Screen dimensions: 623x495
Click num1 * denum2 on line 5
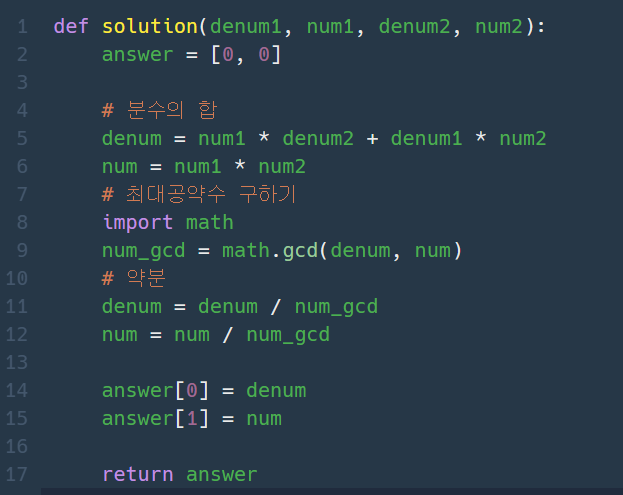pos(276,139)
